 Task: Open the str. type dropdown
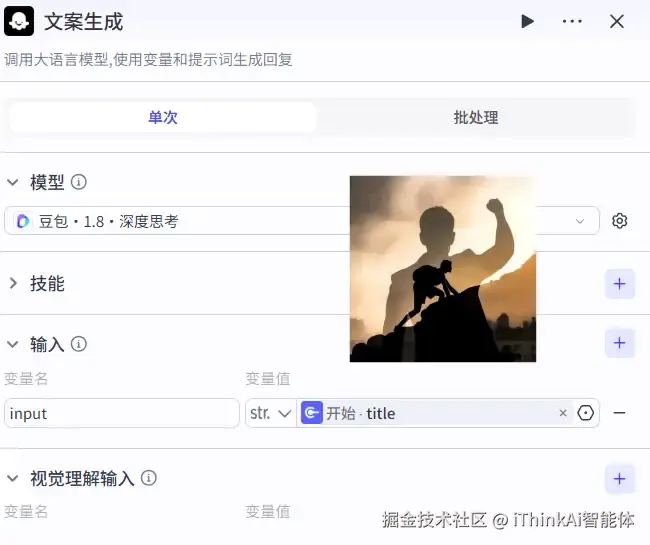click(x=271, y=413)
